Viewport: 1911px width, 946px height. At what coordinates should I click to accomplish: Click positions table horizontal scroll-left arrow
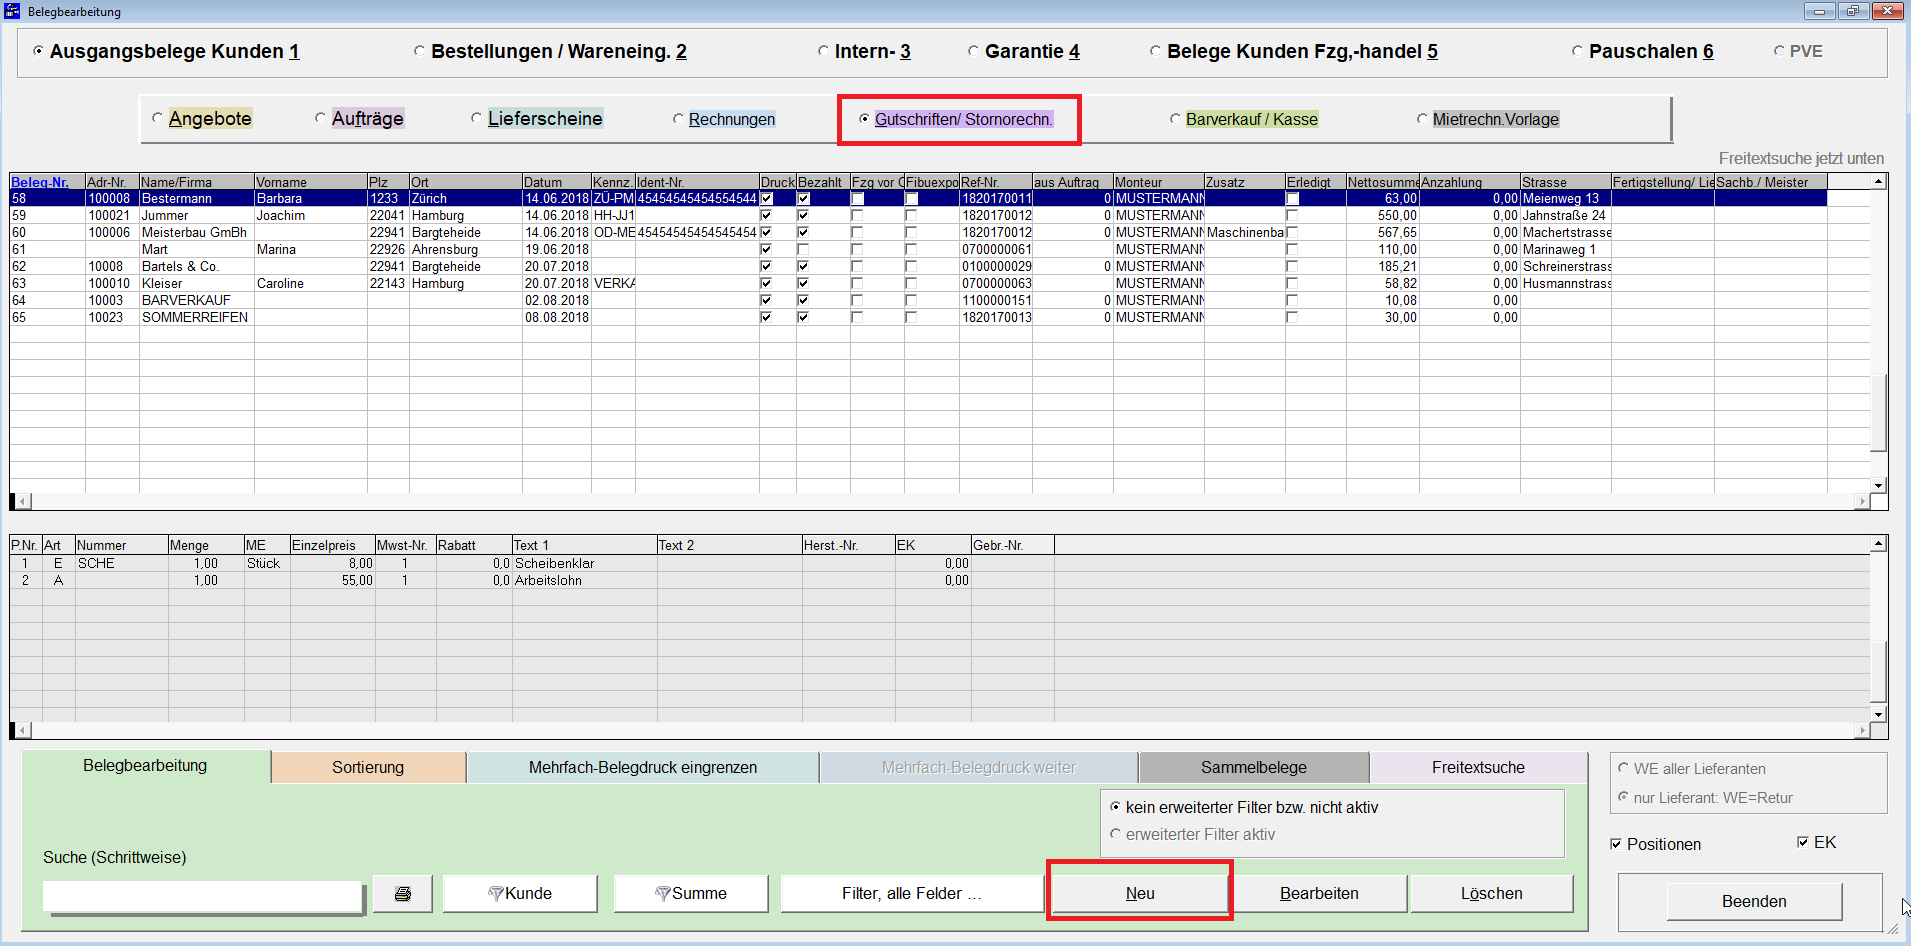[x=22, y=730]
